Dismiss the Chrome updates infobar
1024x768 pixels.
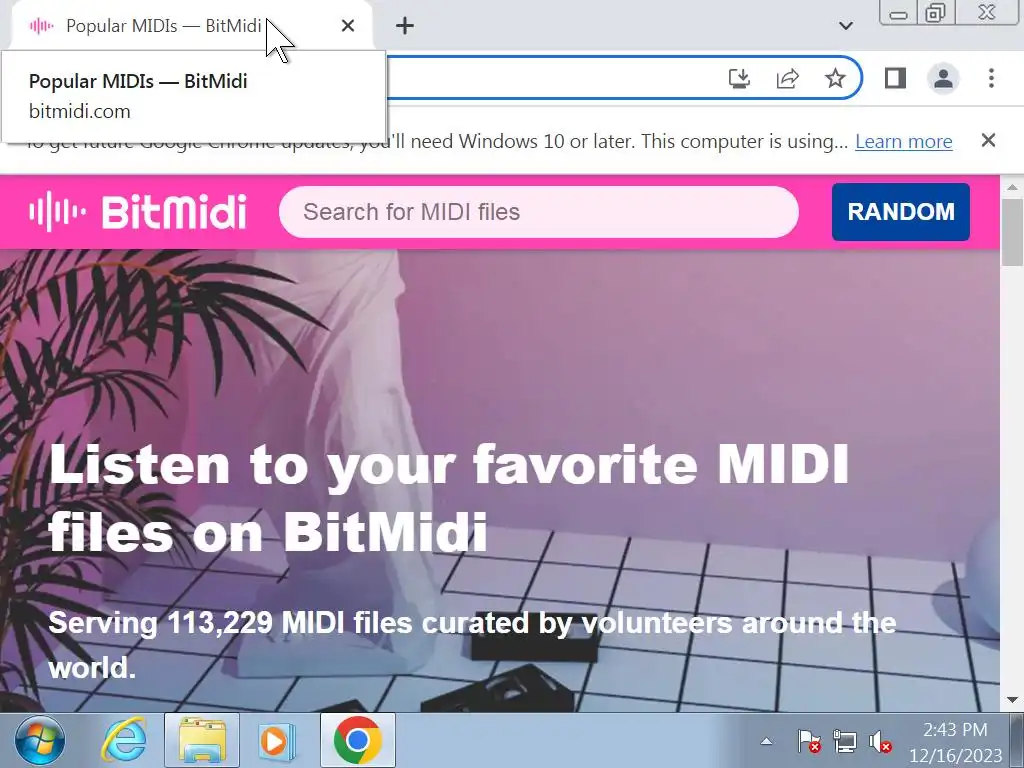click(988, 140)
